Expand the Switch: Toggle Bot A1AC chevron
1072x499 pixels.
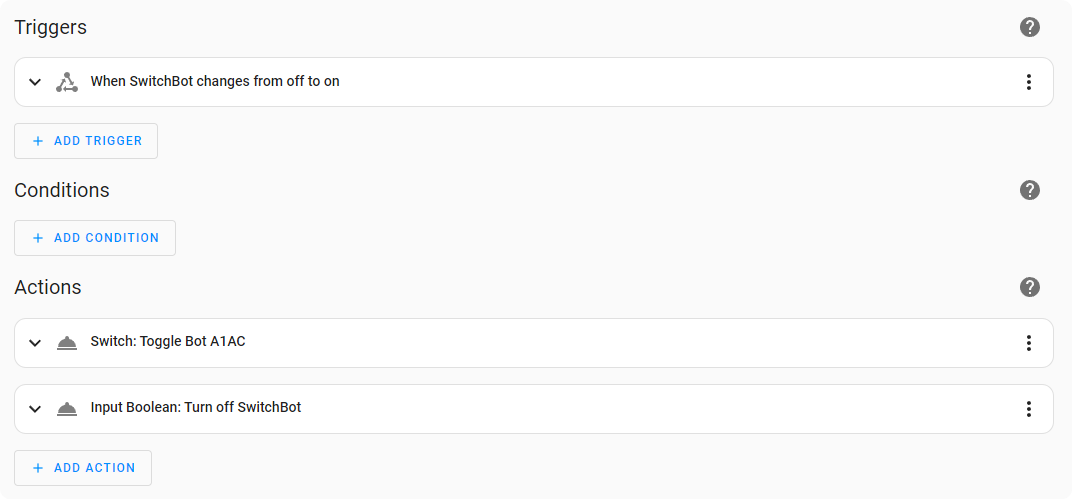pyautogui.click(x=35, y=343)
